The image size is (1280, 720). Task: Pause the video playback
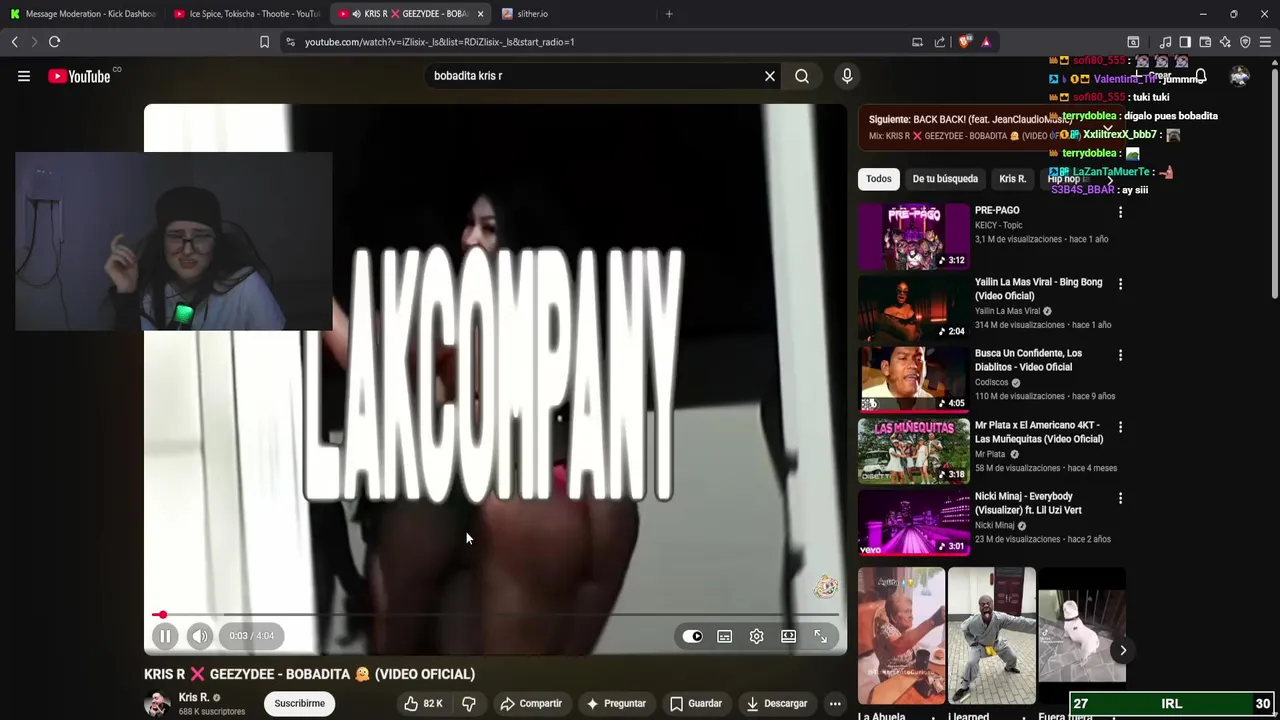(165, 636)
